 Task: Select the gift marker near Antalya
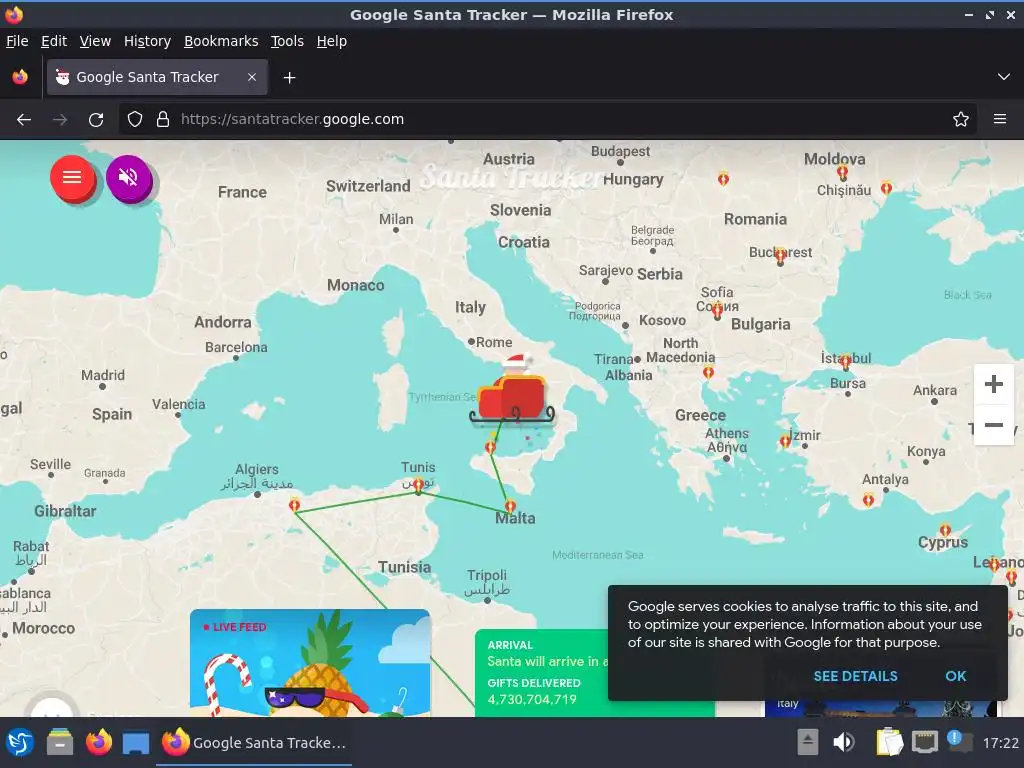click(x=868, y=500)
